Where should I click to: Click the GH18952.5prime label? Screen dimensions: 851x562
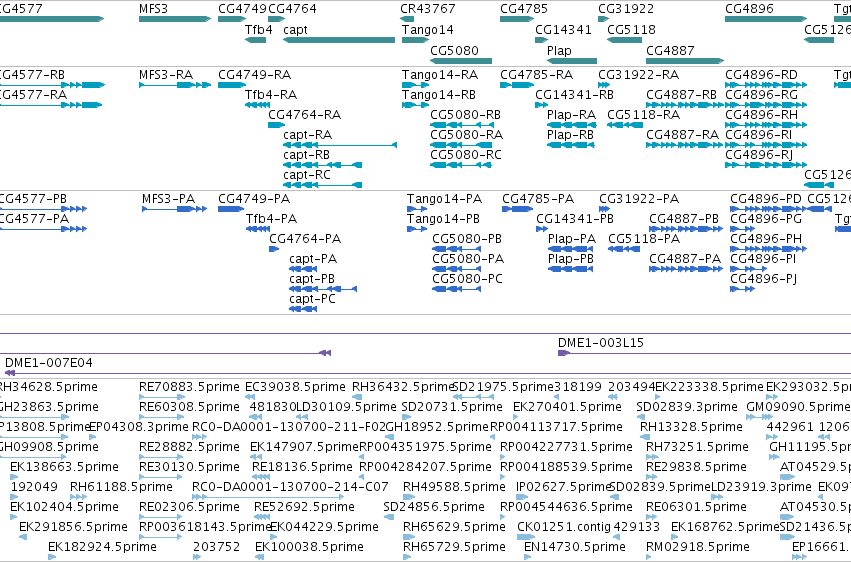pyautogui.click(x=437, y=427)
